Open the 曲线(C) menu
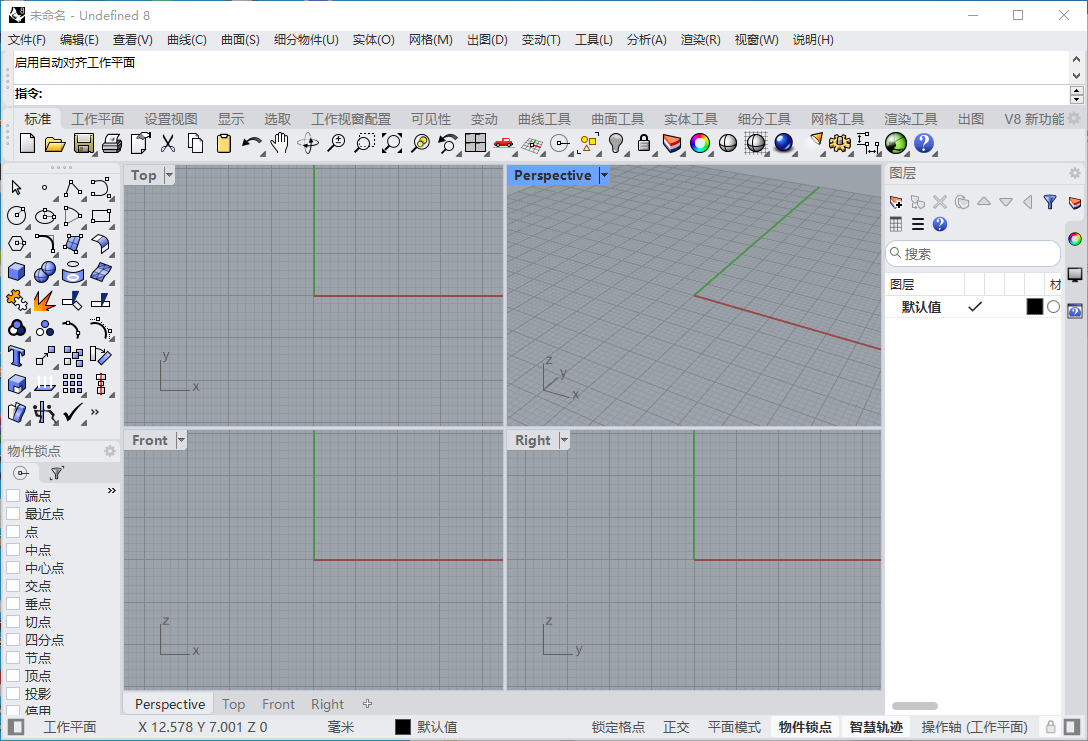 (x=187, y=40)
